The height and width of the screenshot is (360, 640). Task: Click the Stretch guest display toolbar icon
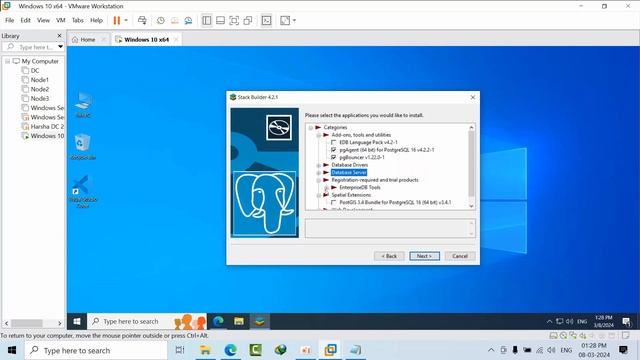pyautogui.click(x=285, y=20)
